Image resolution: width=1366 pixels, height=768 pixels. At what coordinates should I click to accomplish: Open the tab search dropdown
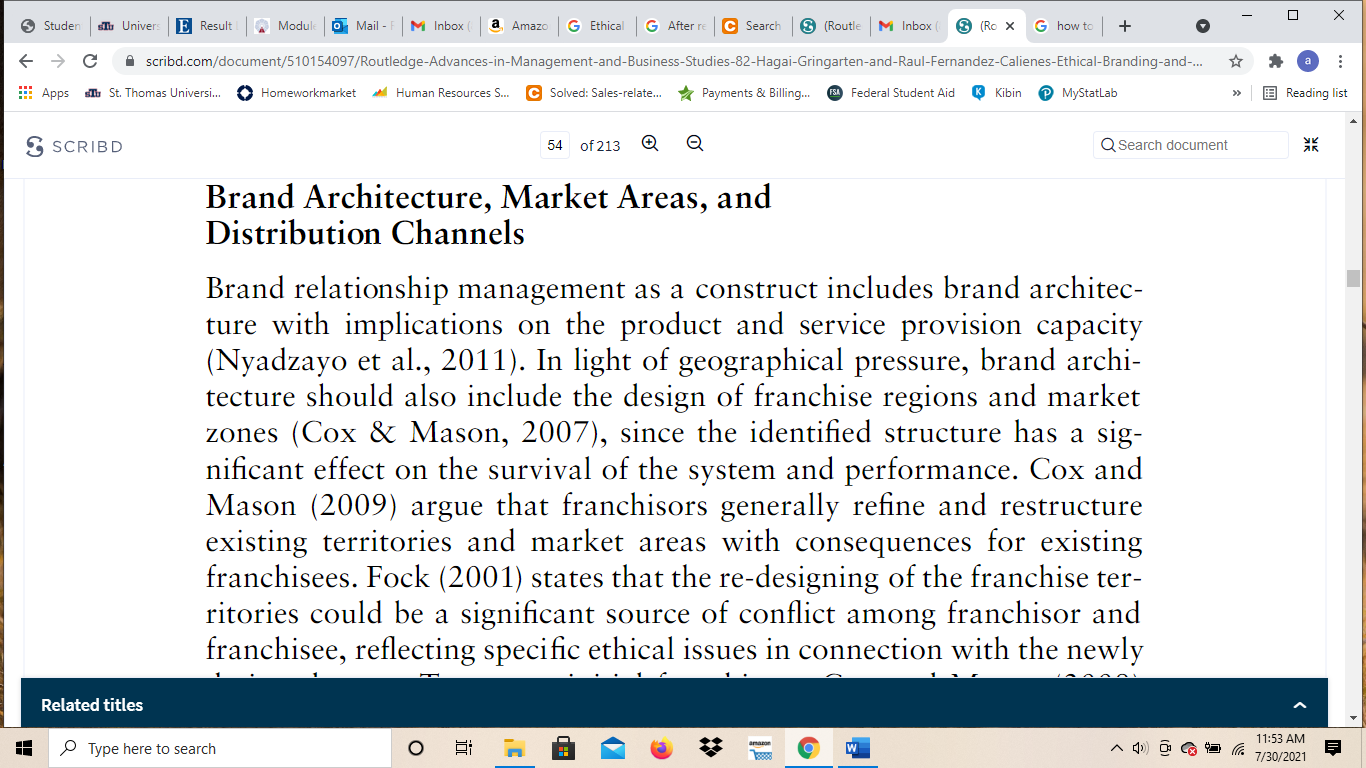[x=1203, y=26]
